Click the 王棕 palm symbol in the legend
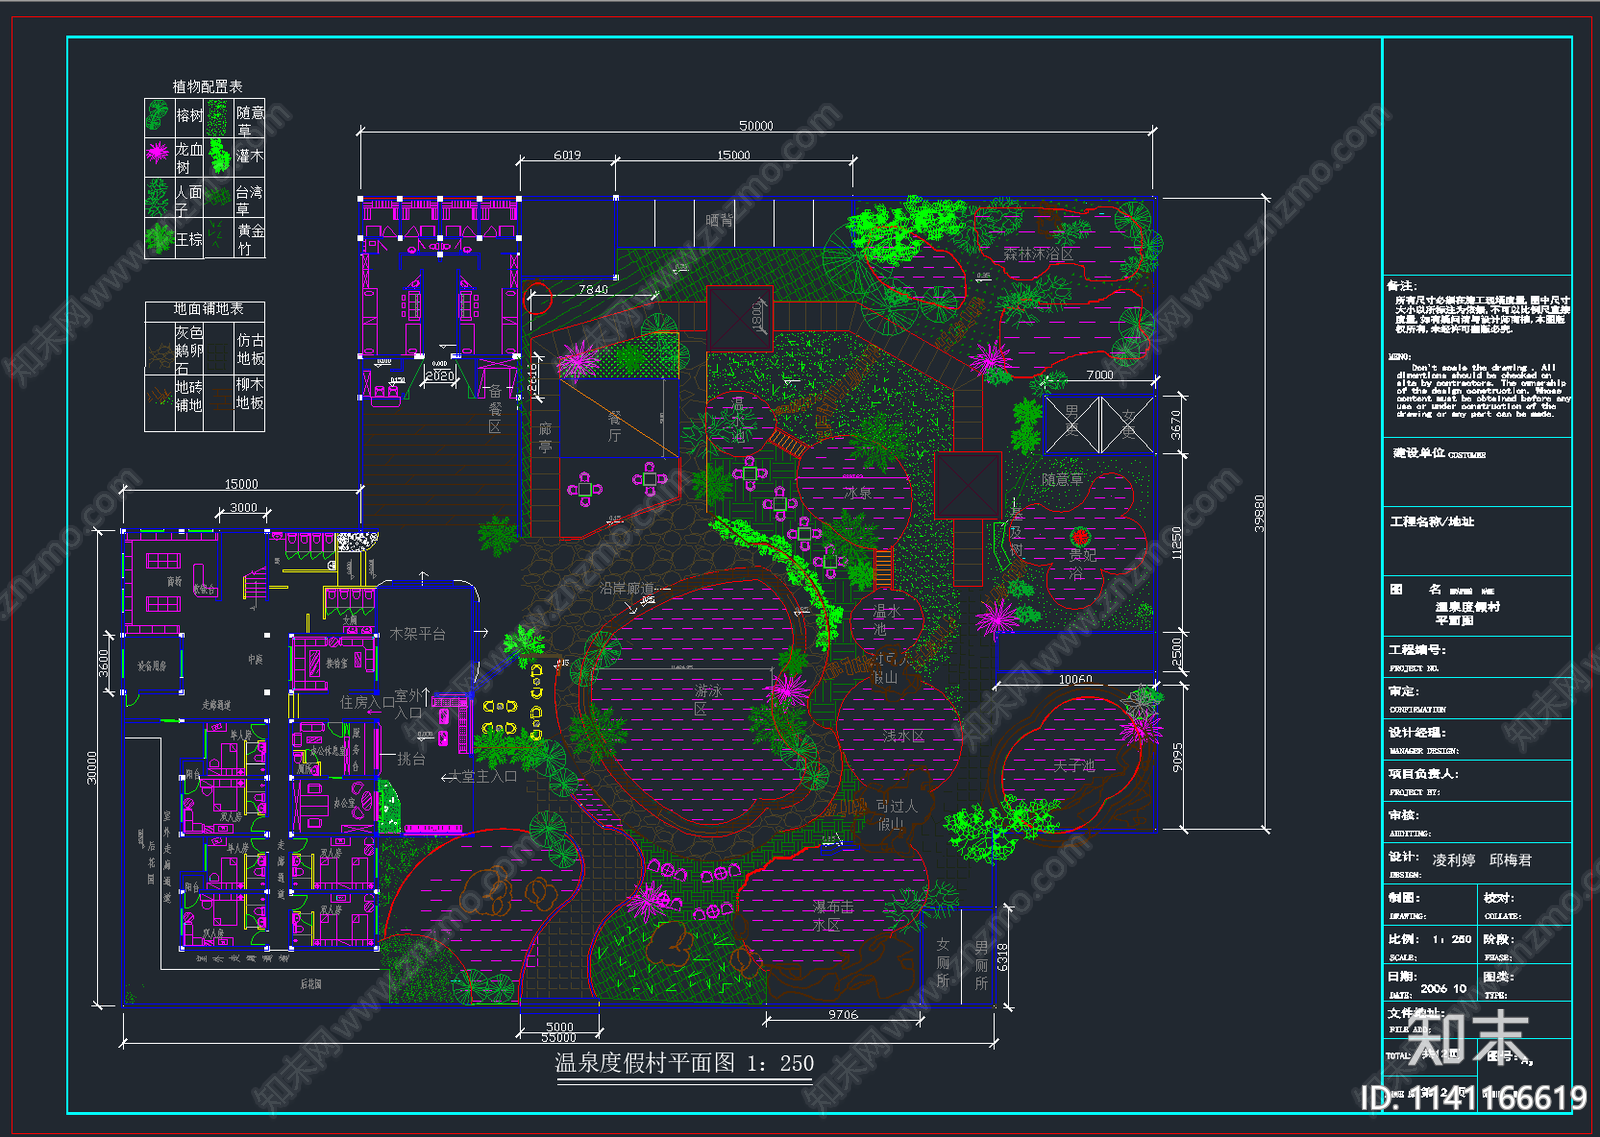The height and width of the screenshot is (1137, 1600). [159, 239]
